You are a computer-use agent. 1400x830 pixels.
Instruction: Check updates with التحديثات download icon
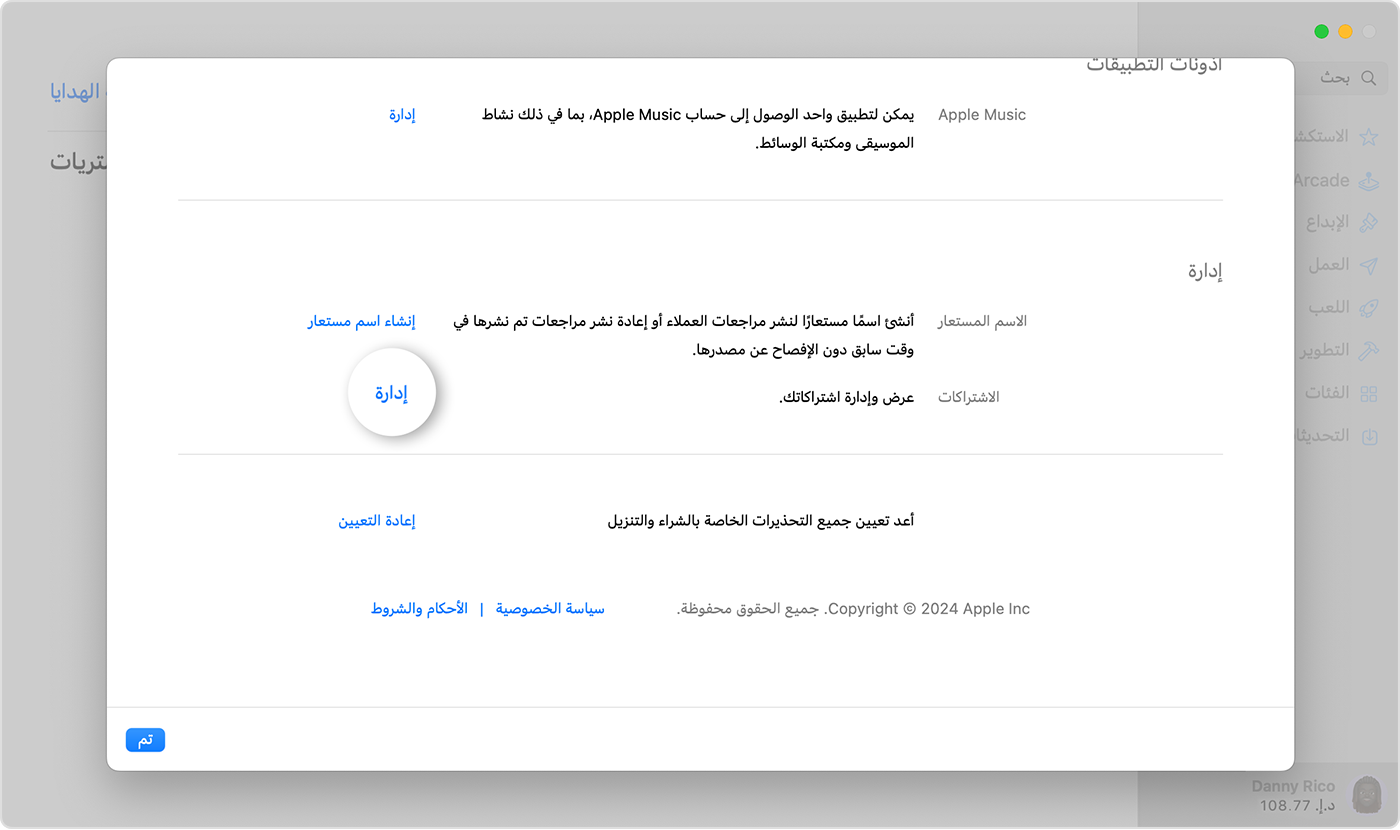(1369, 434)
